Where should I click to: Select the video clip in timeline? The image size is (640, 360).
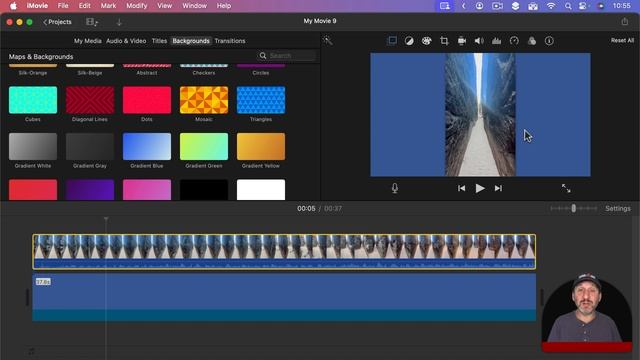point(284,252)
